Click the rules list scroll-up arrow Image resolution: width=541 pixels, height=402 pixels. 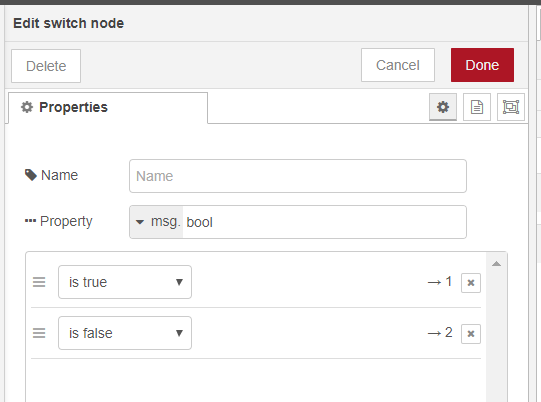coord(496,264)
